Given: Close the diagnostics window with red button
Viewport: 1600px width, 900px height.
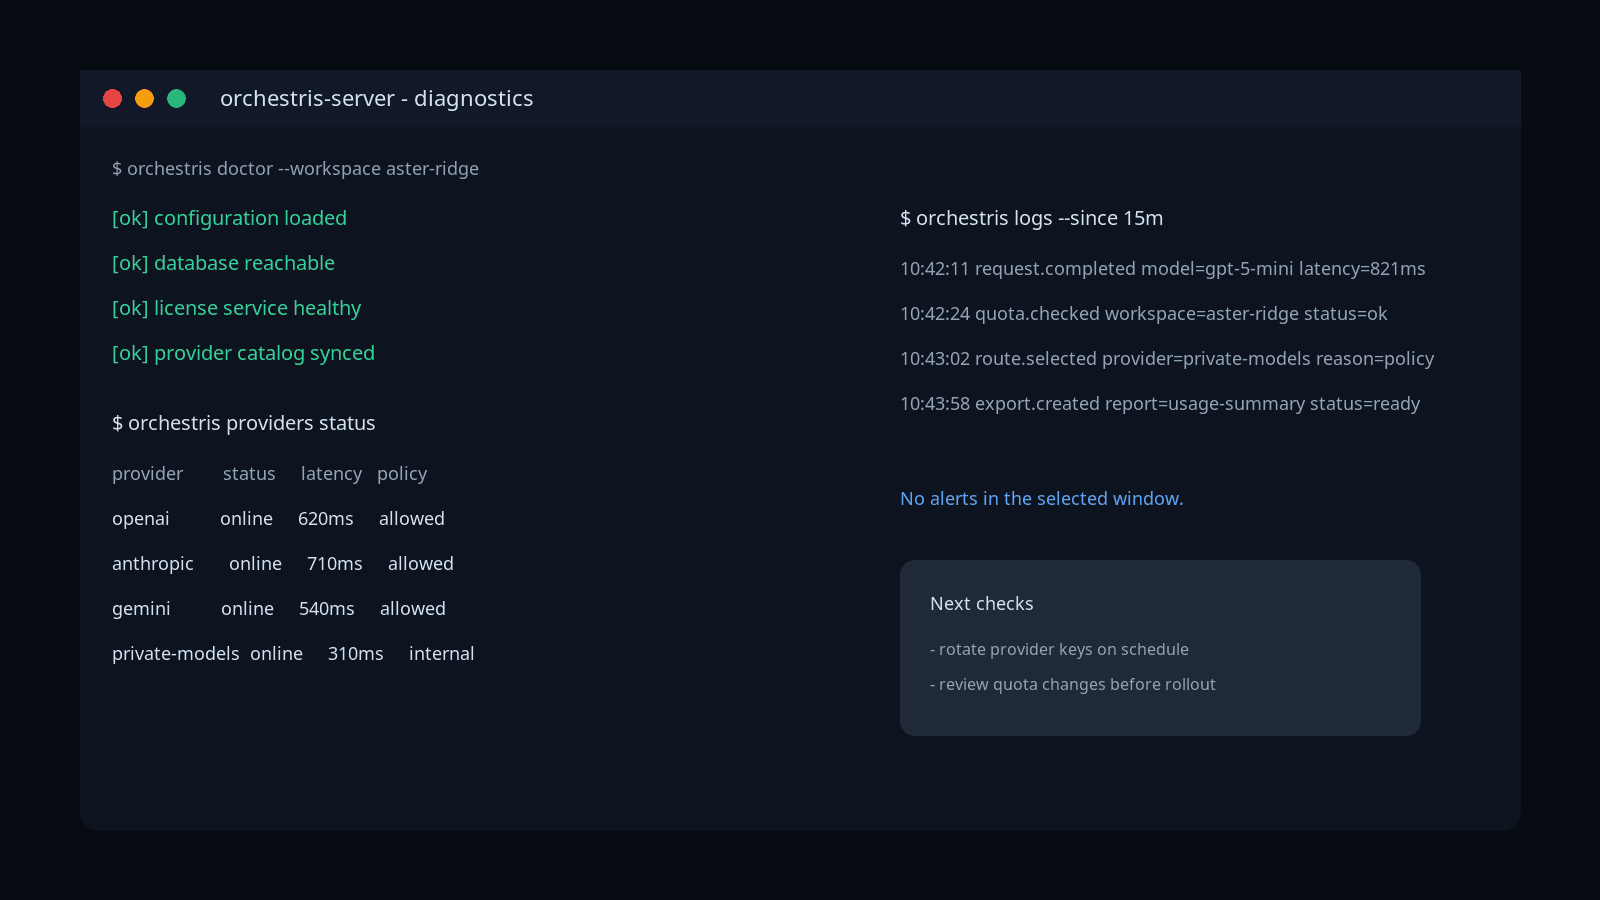Looking at the screenshot, I should [x=112, y=98].
